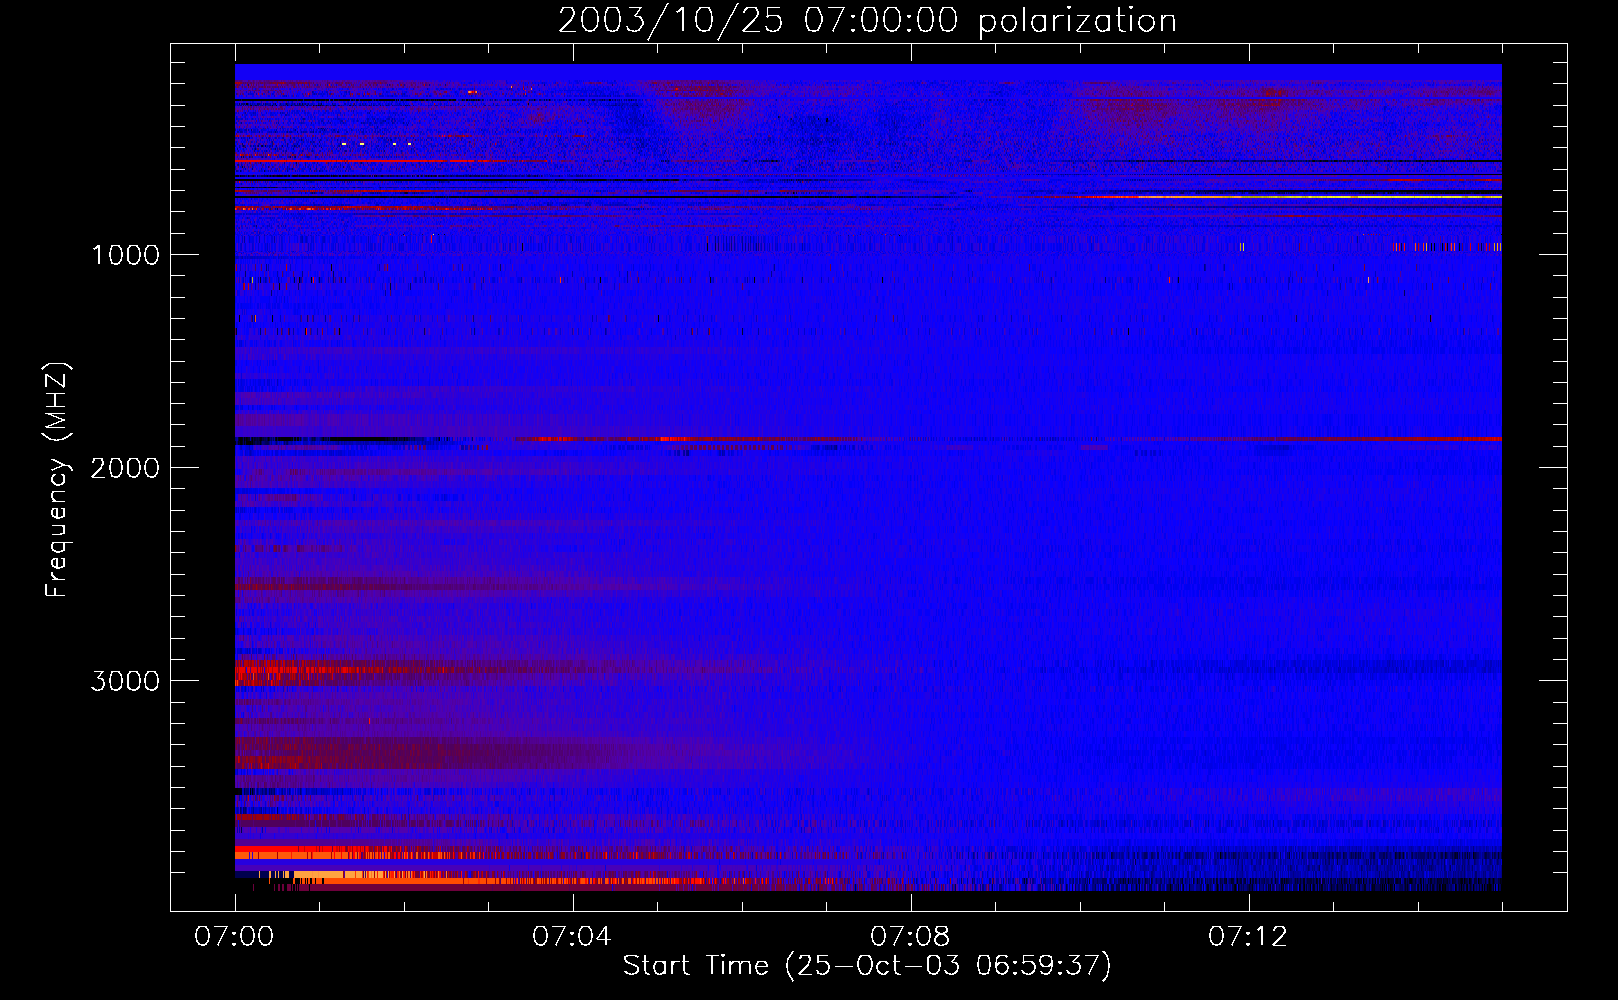This screenshot has height=1000, width=1618.
Task: Click the 07:04 time tick label
Action: 572,937
